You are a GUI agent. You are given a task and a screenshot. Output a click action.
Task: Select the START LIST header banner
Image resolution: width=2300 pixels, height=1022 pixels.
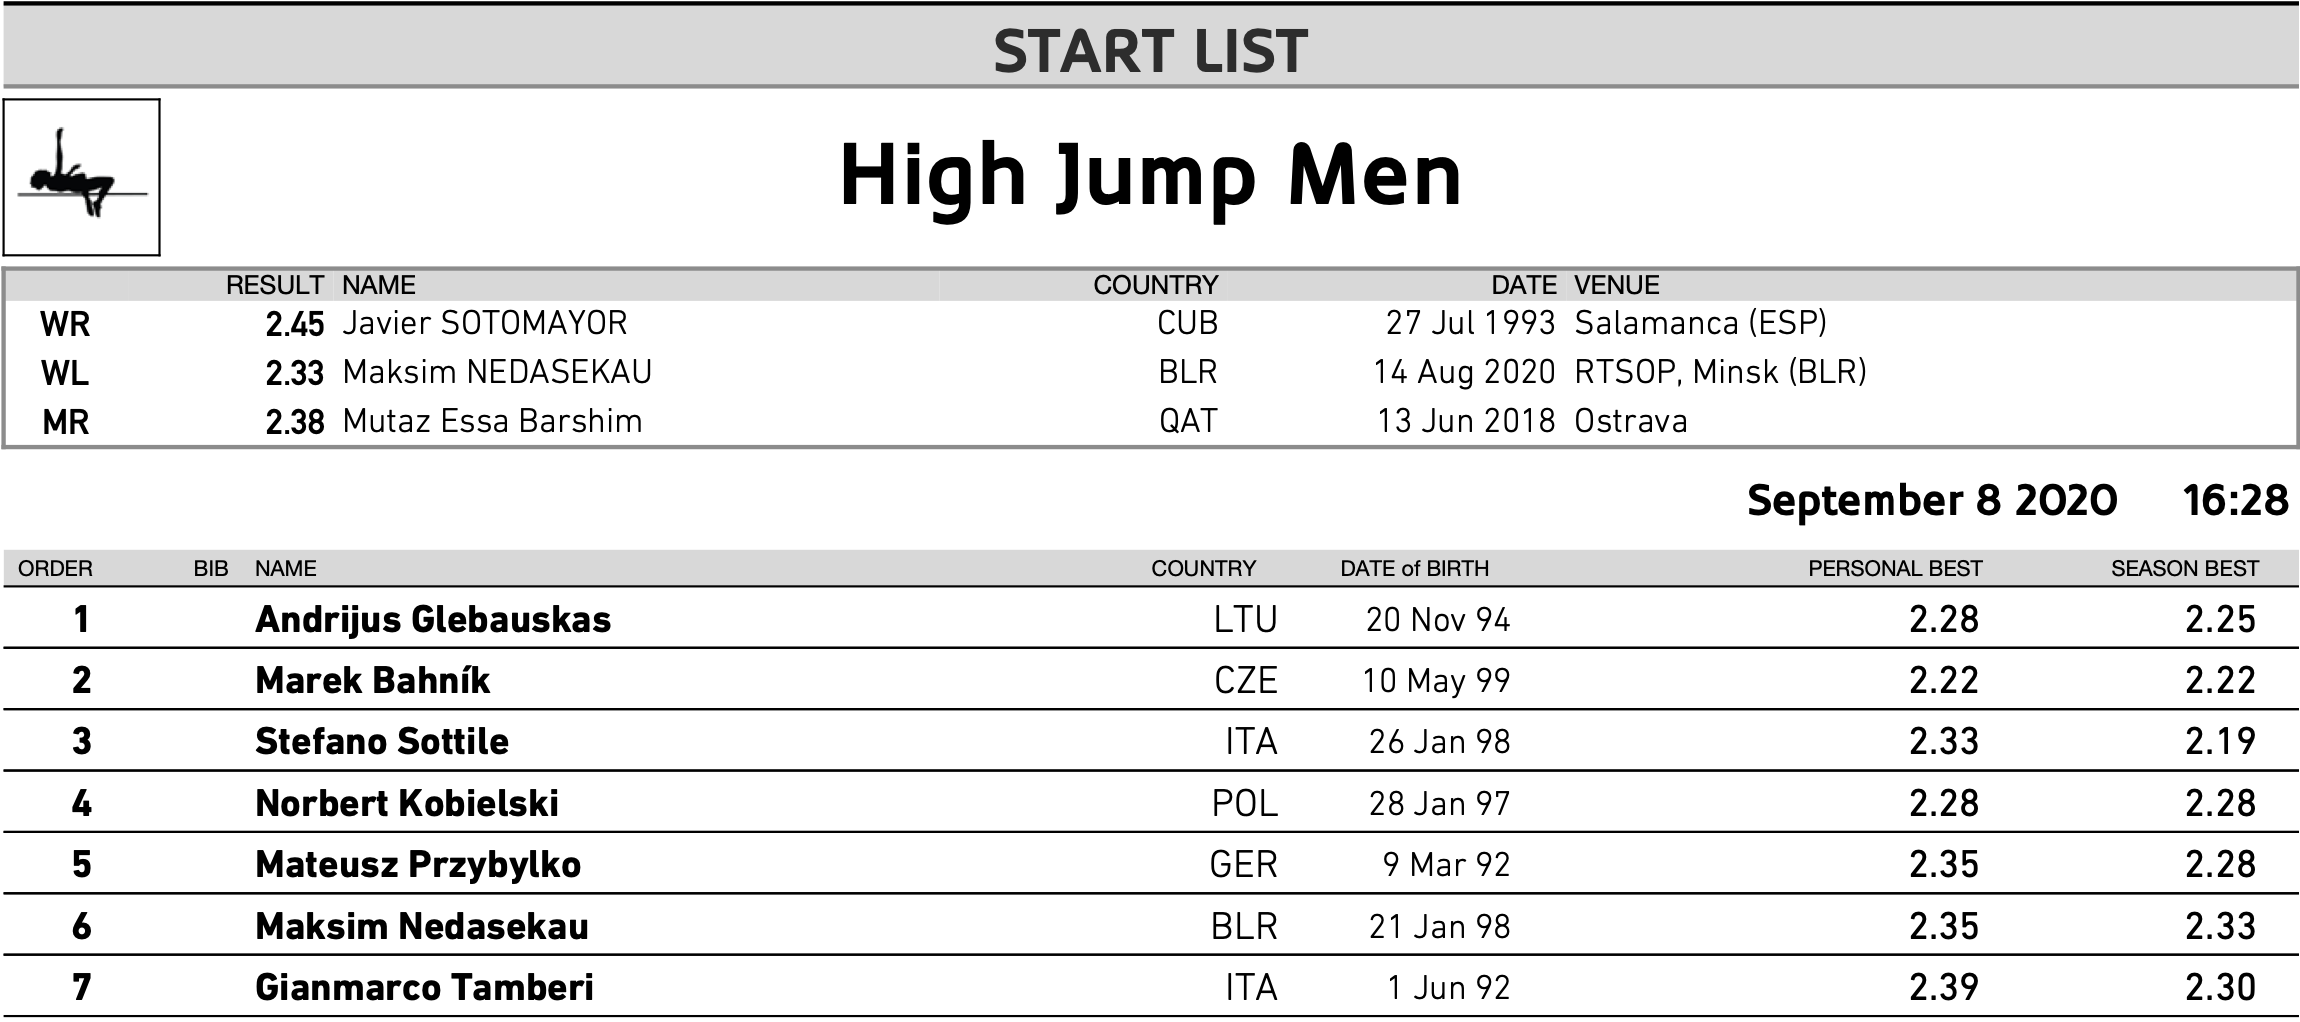point(1150,48)
